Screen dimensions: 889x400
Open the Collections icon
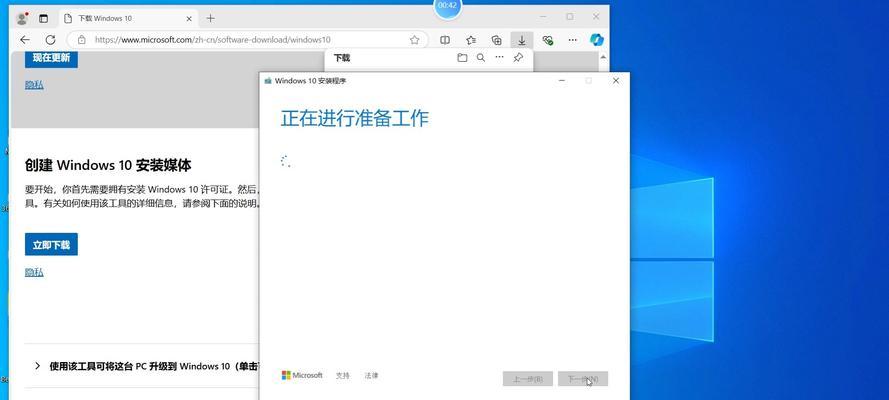(497, 40)
